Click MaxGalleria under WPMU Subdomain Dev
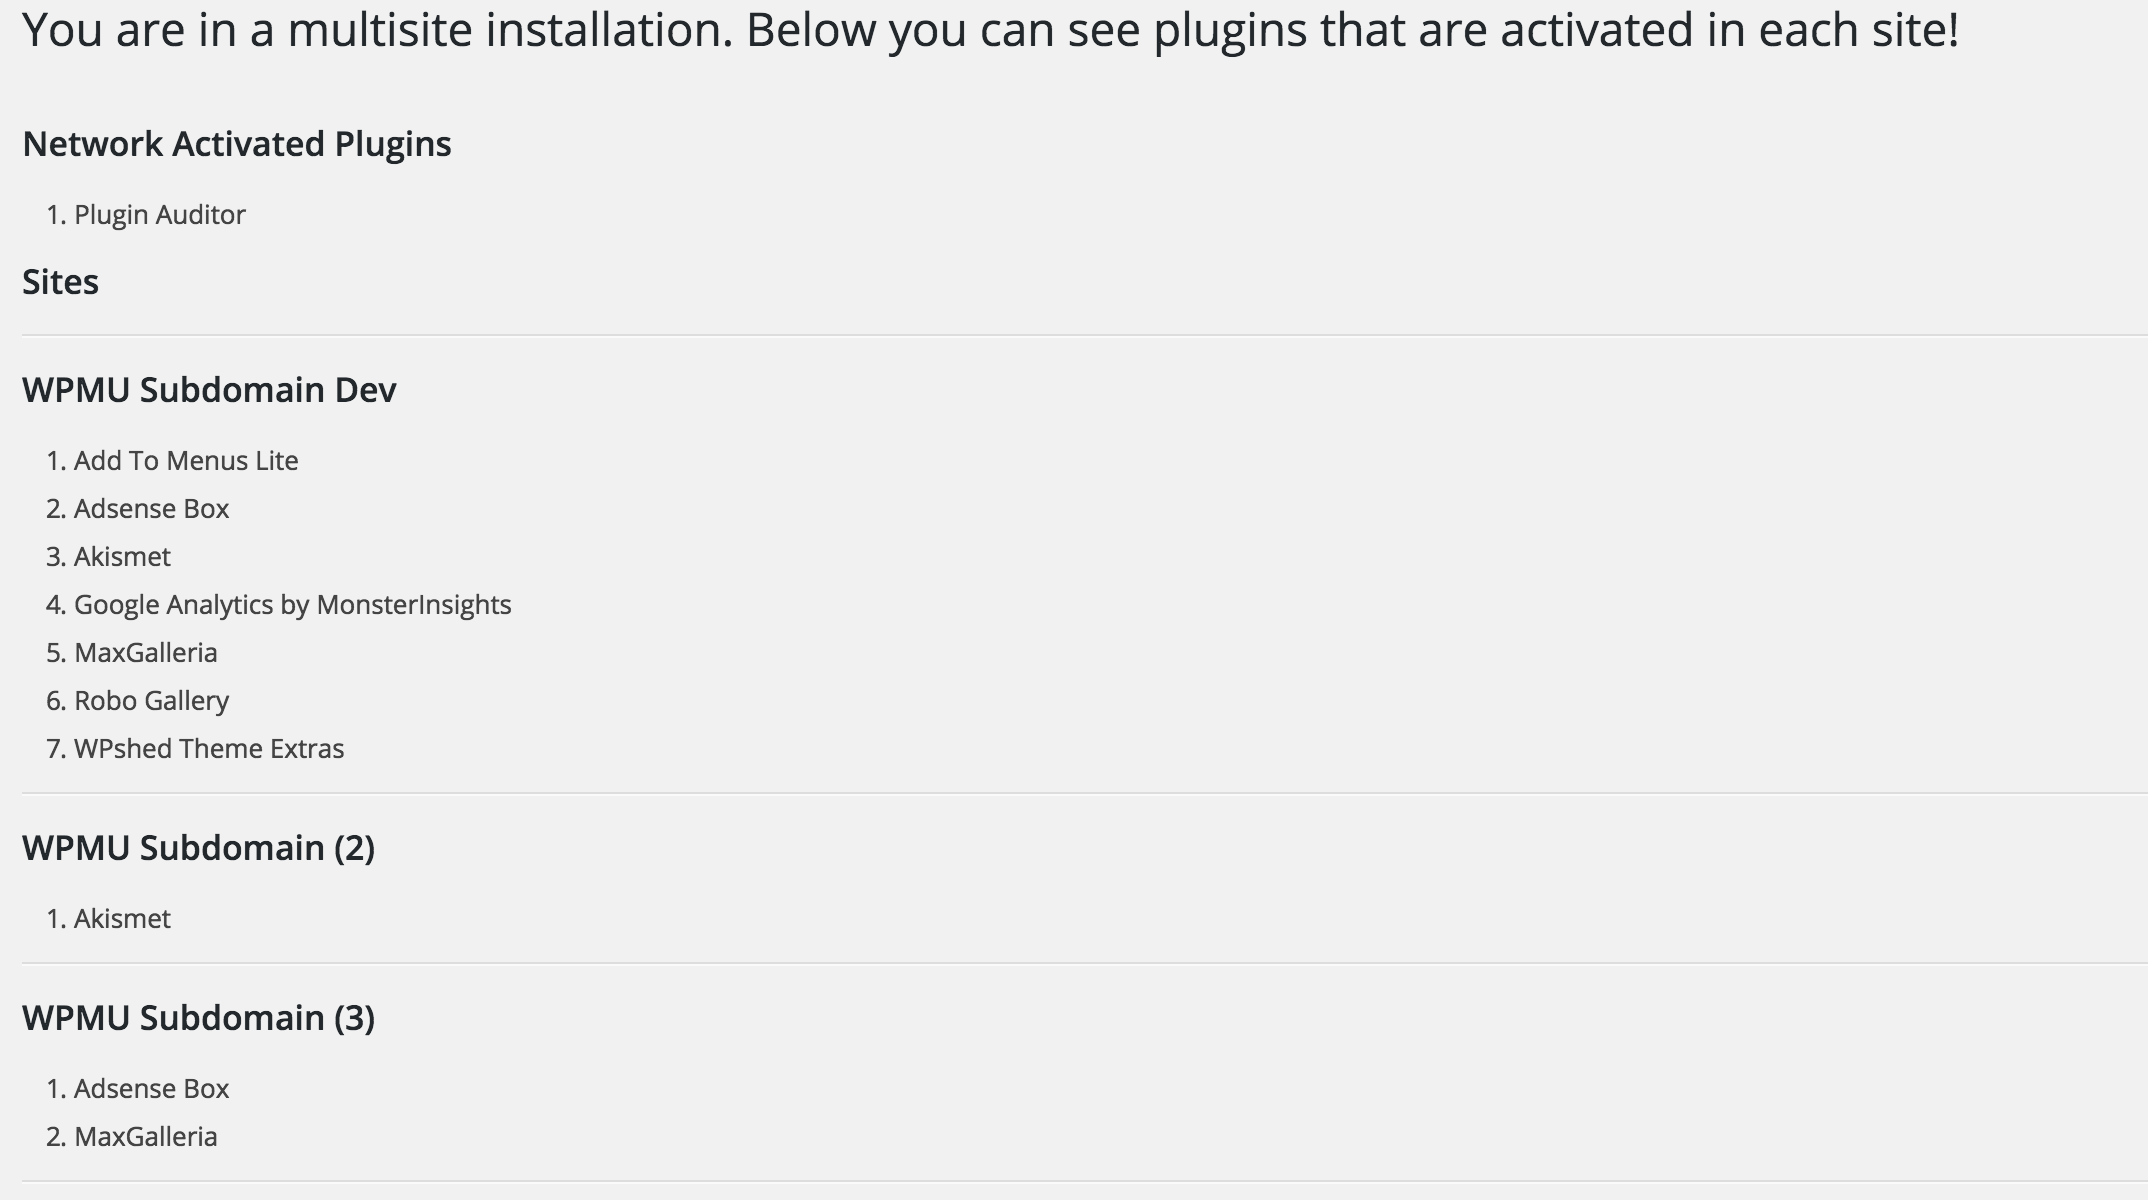Viewport: 2148px width, 1200px height. 145,653
